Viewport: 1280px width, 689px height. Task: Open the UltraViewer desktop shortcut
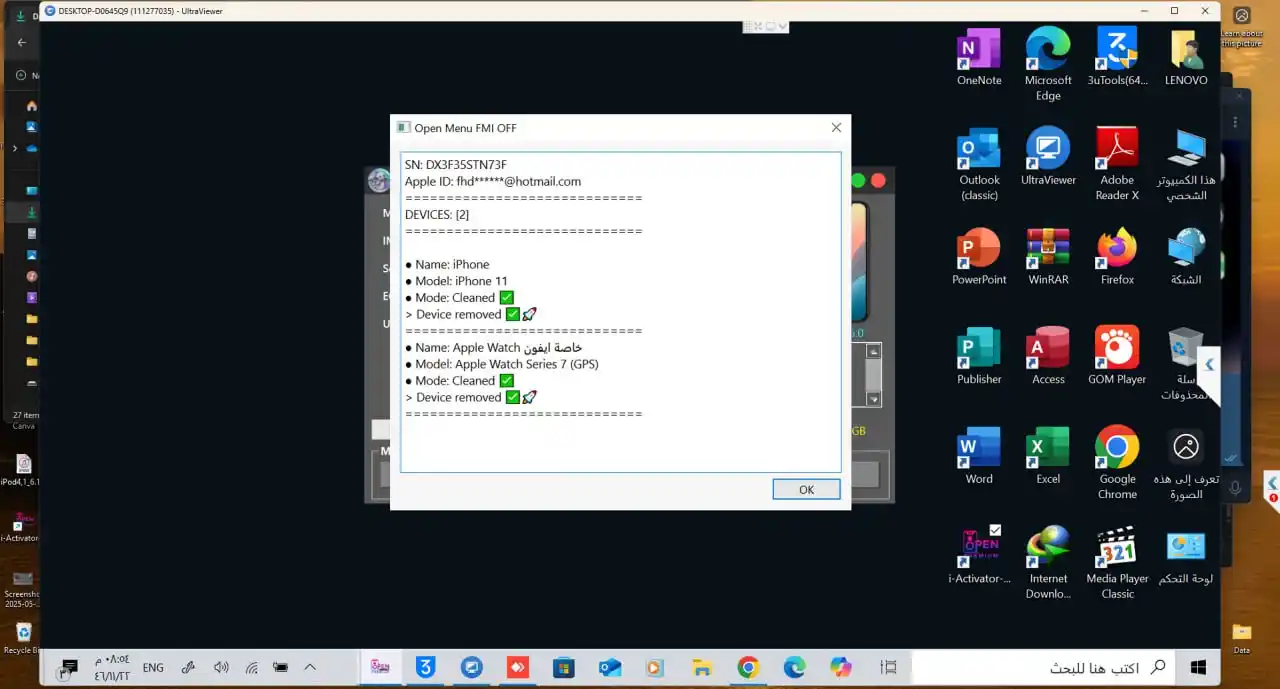click(x=1048, y=157)
